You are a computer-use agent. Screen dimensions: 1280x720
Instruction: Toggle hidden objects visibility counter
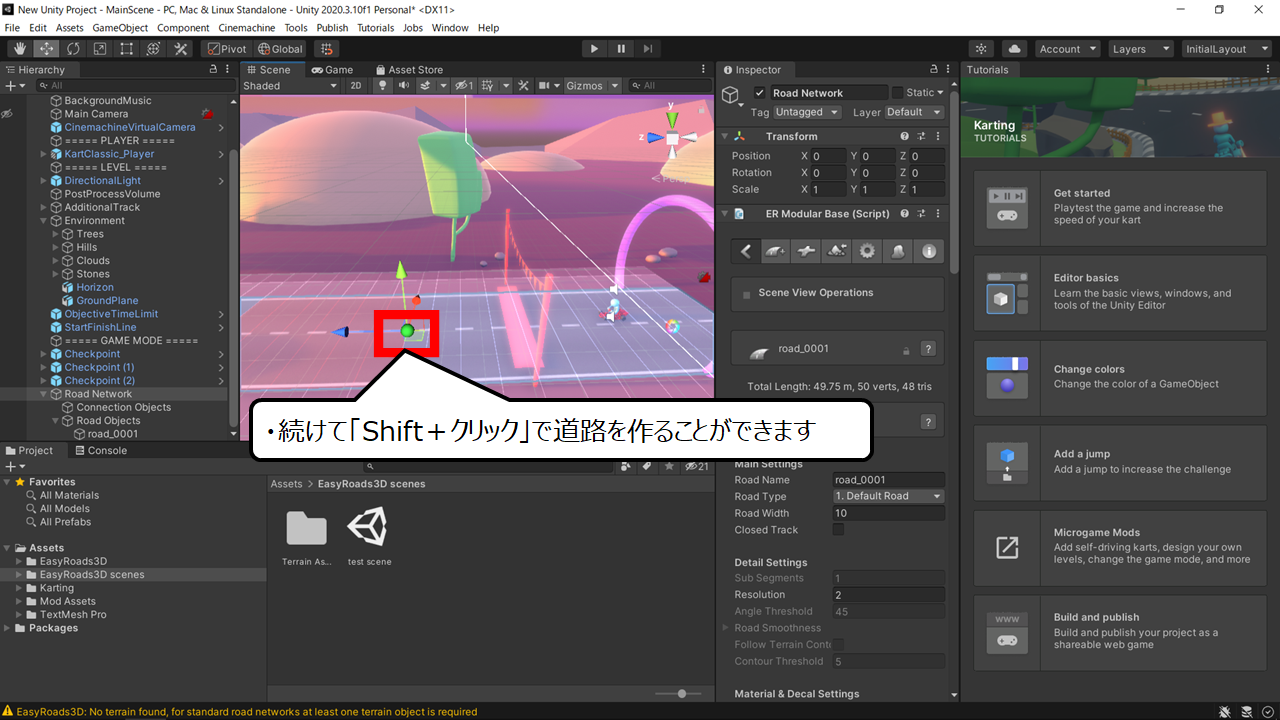coord(463,86)
